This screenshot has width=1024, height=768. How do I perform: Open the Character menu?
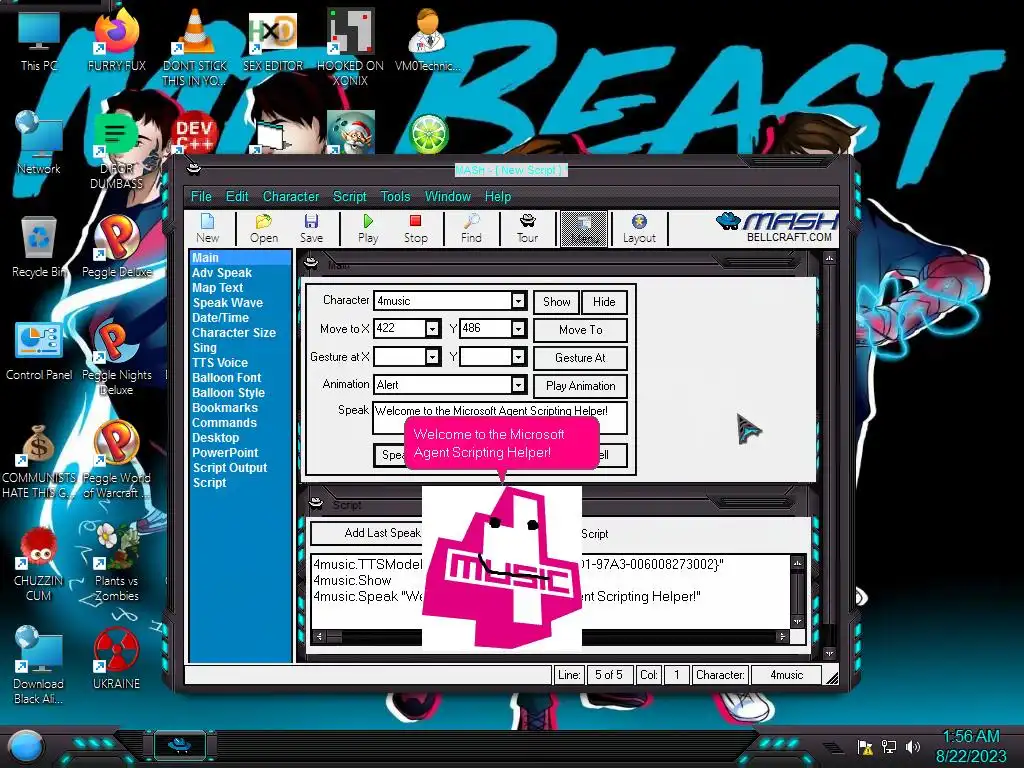coord(291,197)
